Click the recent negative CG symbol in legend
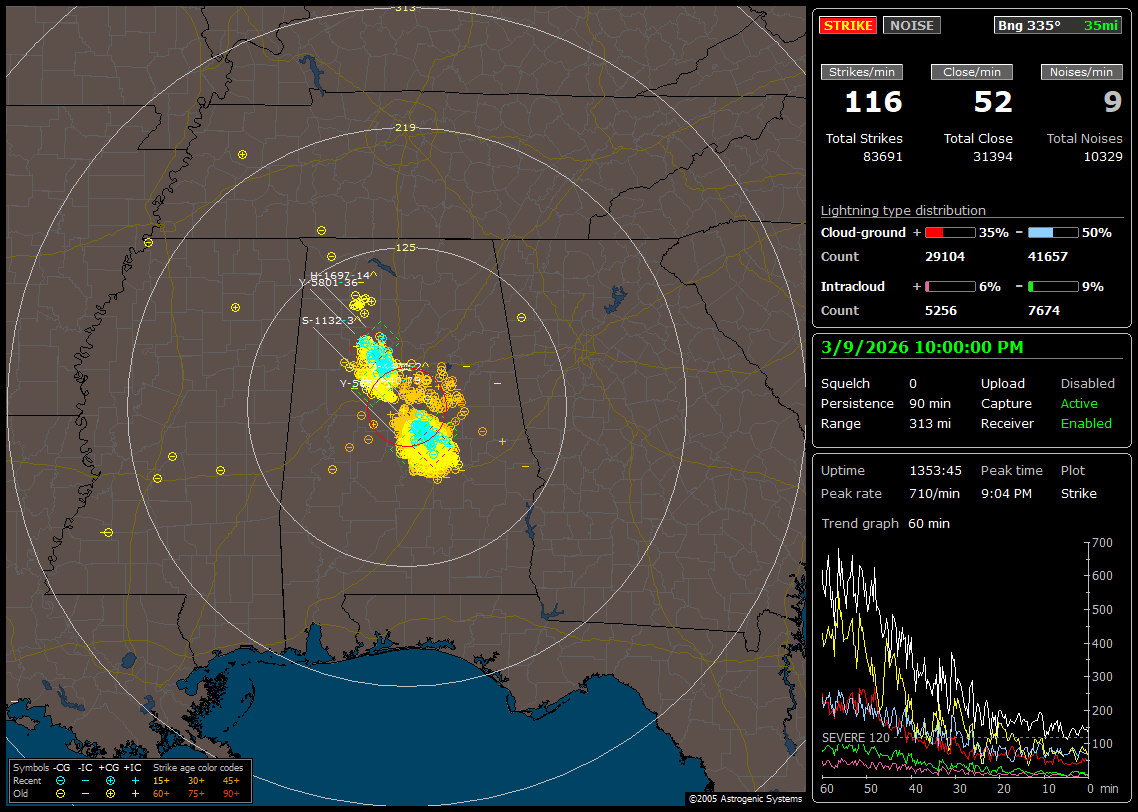 coord(61,780)
